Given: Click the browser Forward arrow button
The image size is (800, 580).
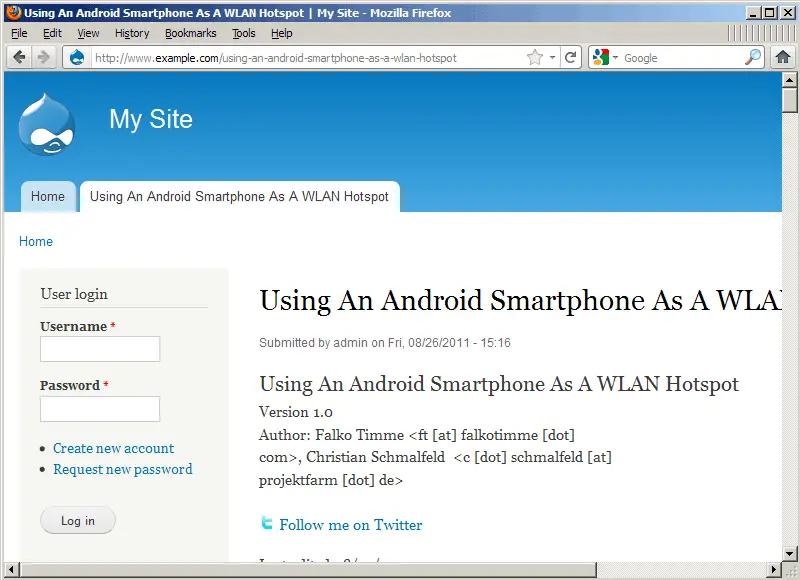Looking at the screenshot, I should [43, 57].
